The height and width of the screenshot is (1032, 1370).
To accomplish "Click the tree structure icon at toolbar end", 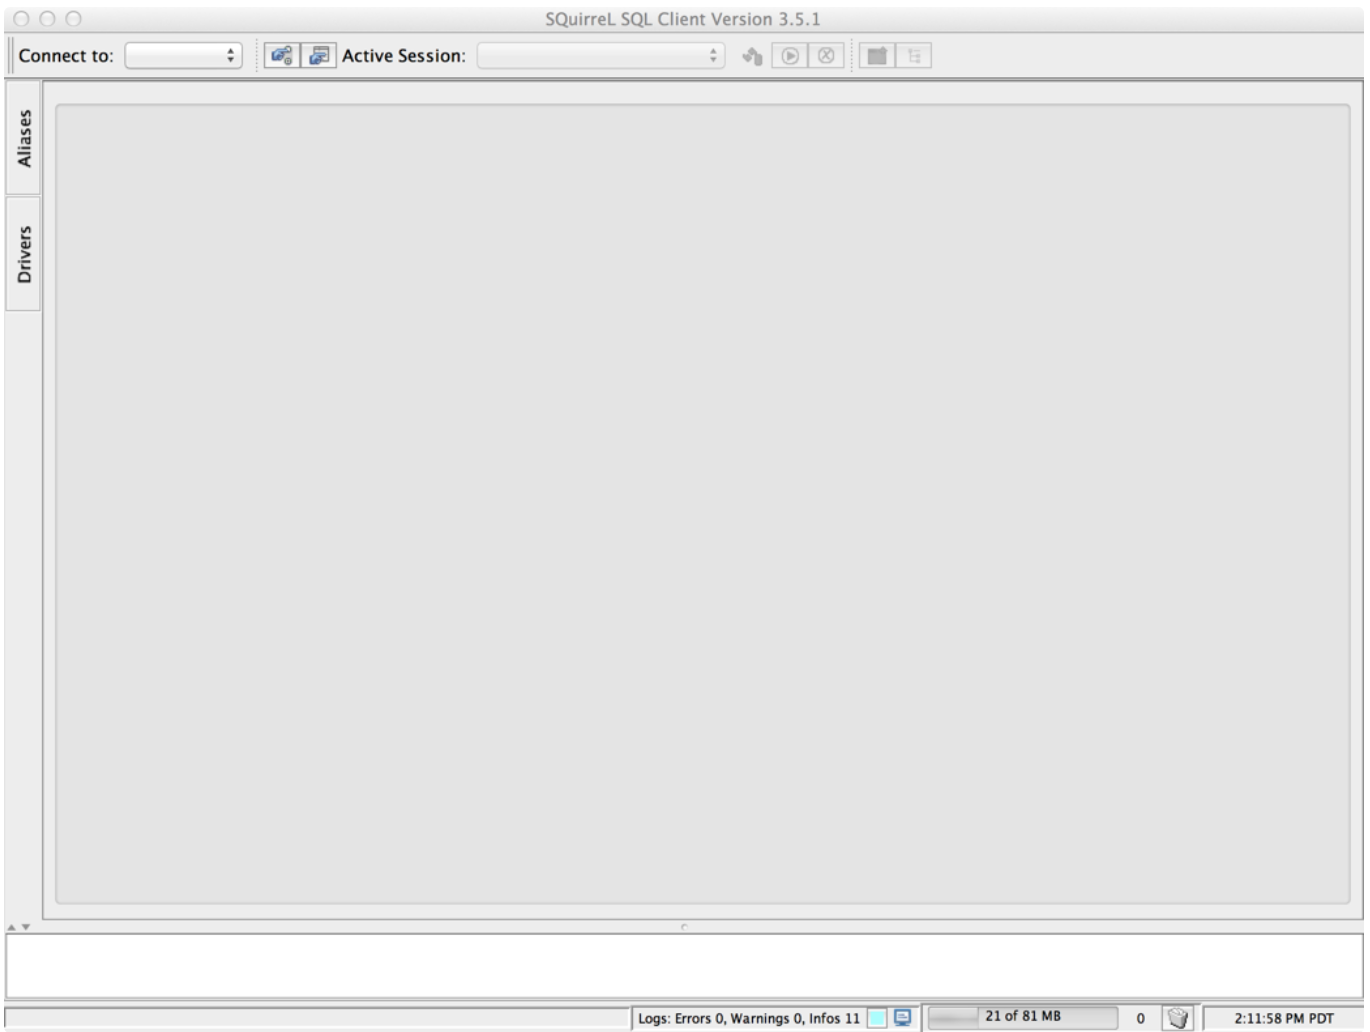I will 913,56.
